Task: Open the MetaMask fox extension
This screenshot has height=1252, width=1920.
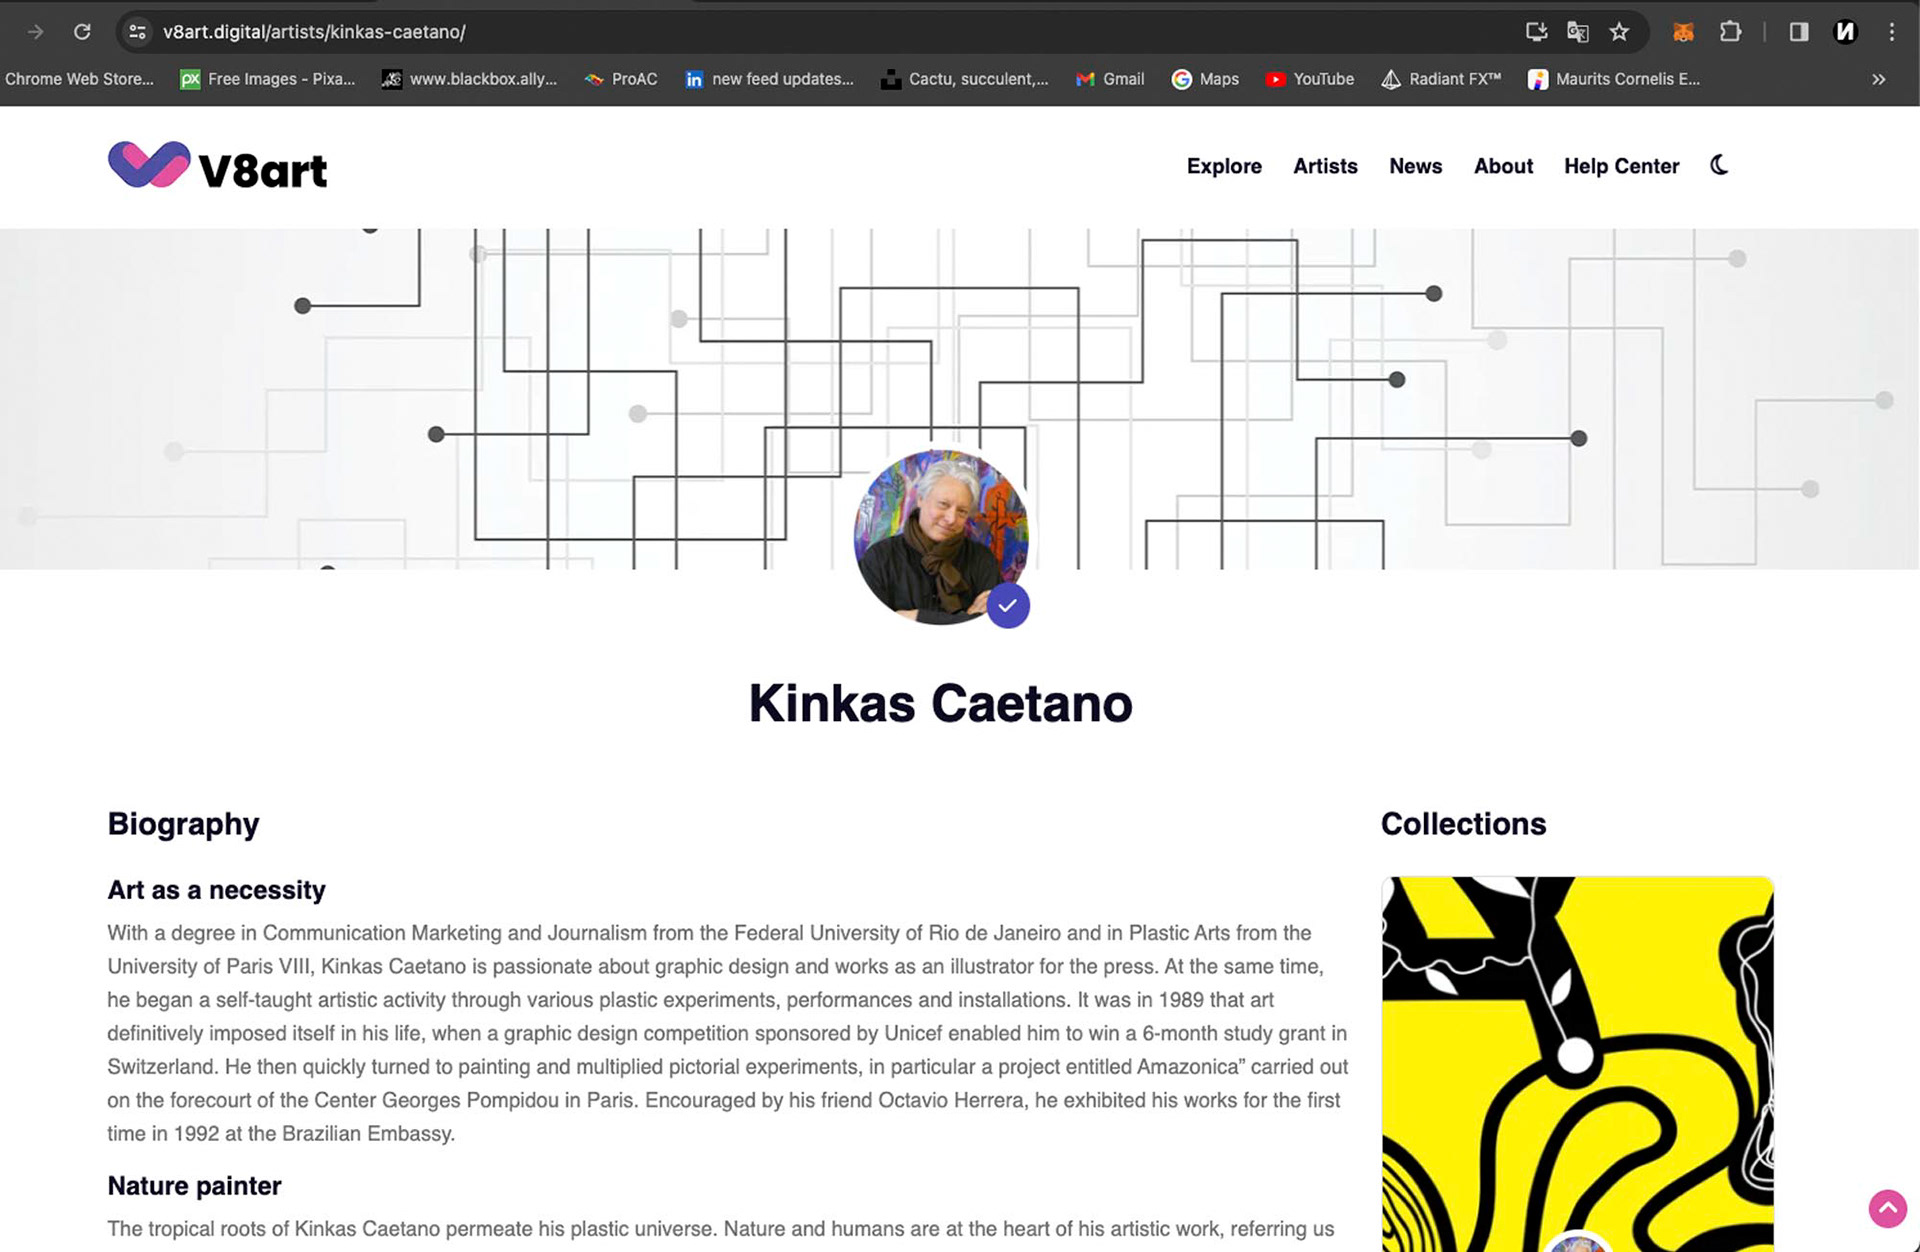Action: (x=1683, y=32)
